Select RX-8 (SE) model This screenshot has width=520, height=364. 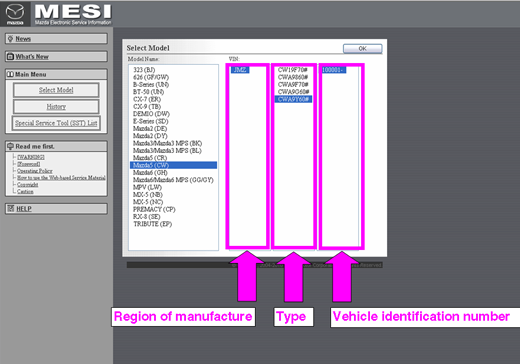point(147,216)
